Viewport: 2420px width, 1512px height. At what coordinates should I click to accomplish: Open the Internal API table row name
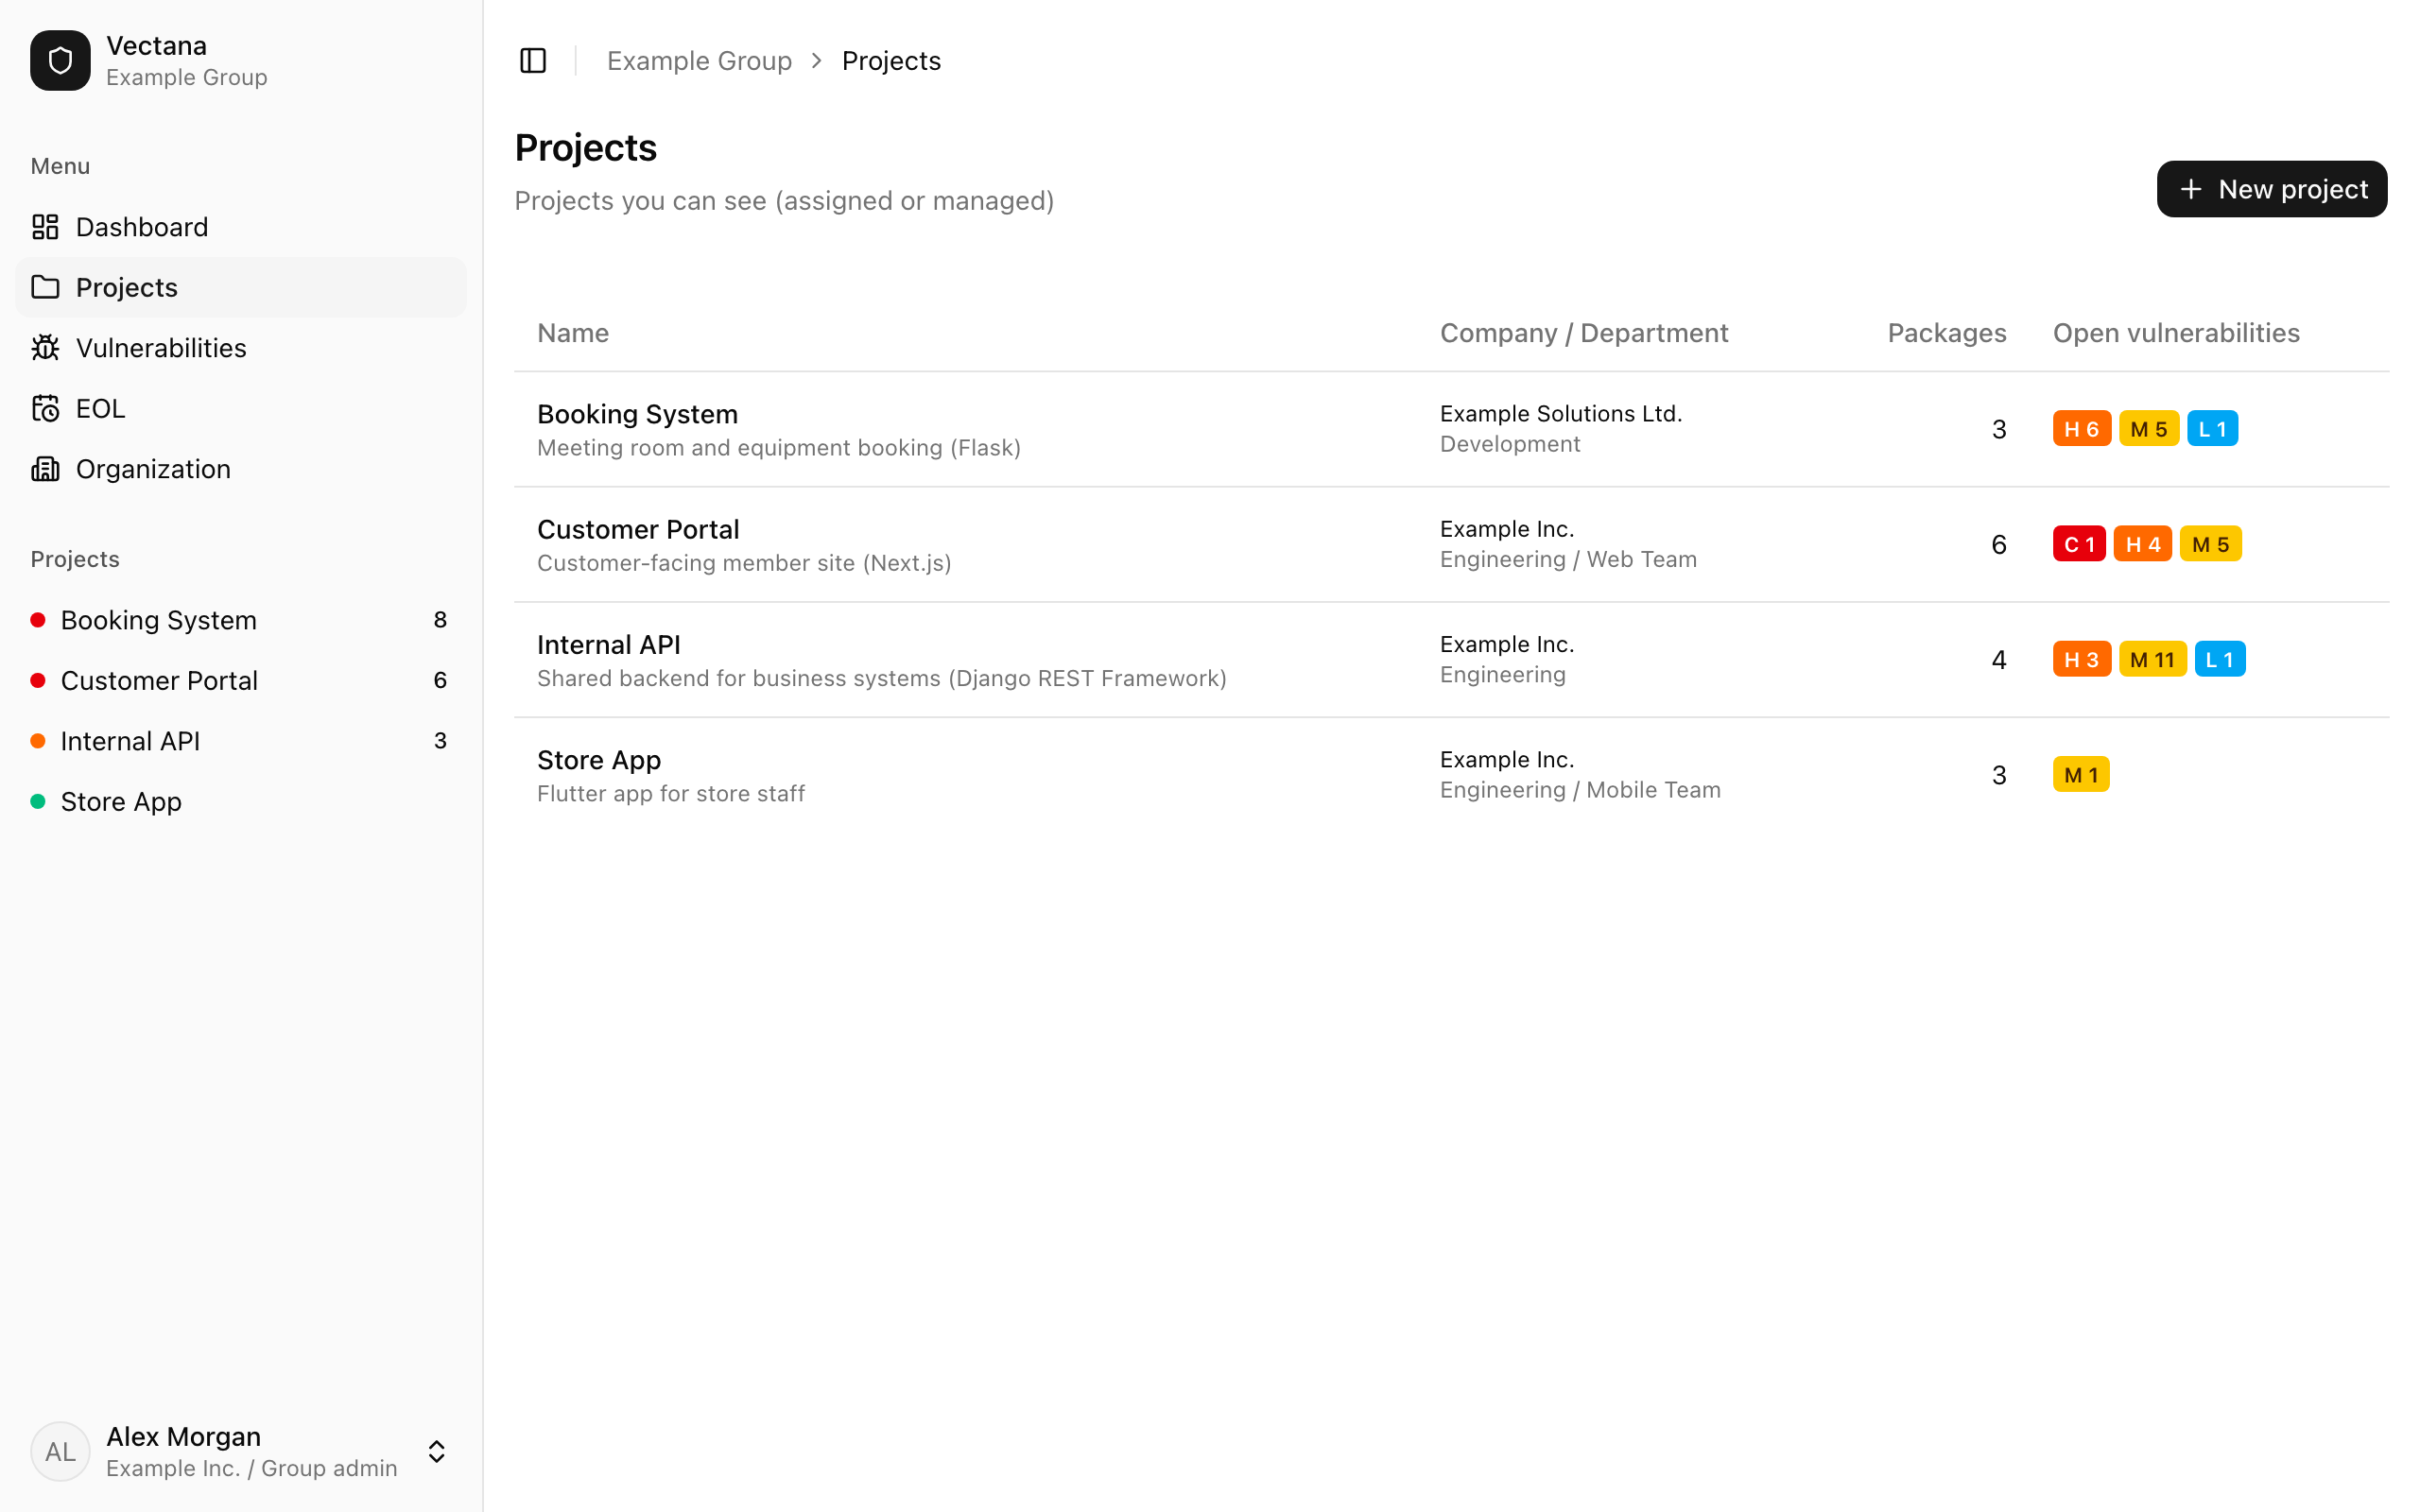click(608, 644)
